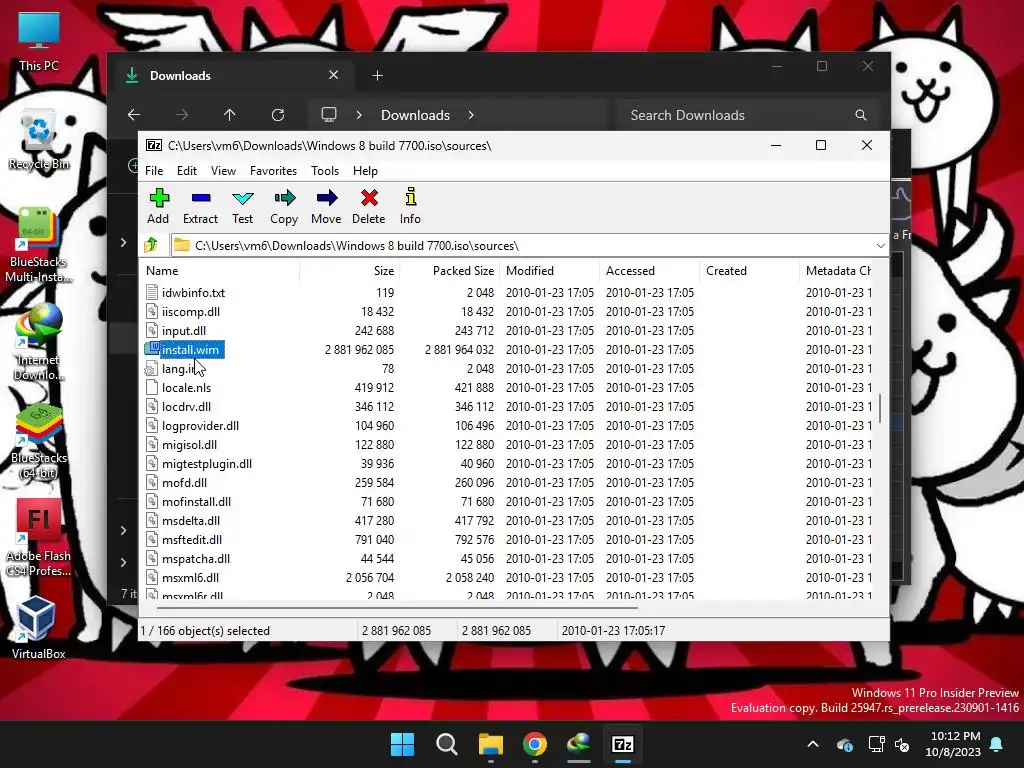Image resolution: width=1024 pixels, height=768 pixels.
Task: Click the Extract toolbar icon
Action: [200, 206]
